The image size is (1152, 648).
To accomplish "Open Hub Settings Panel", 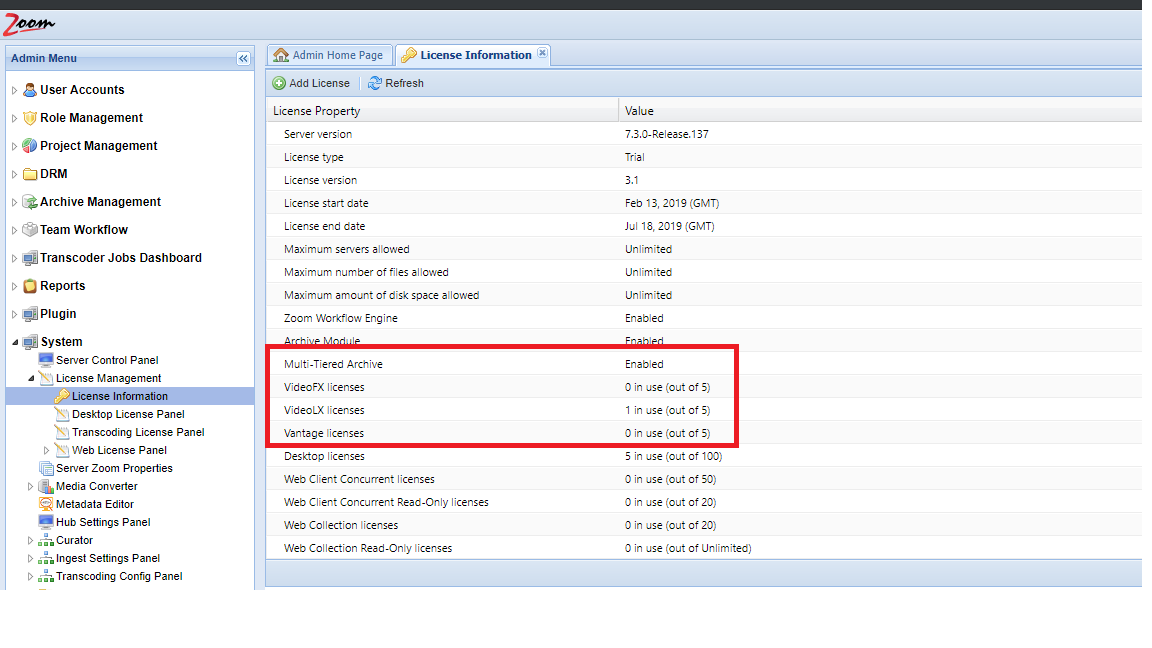I will [103, 522].
